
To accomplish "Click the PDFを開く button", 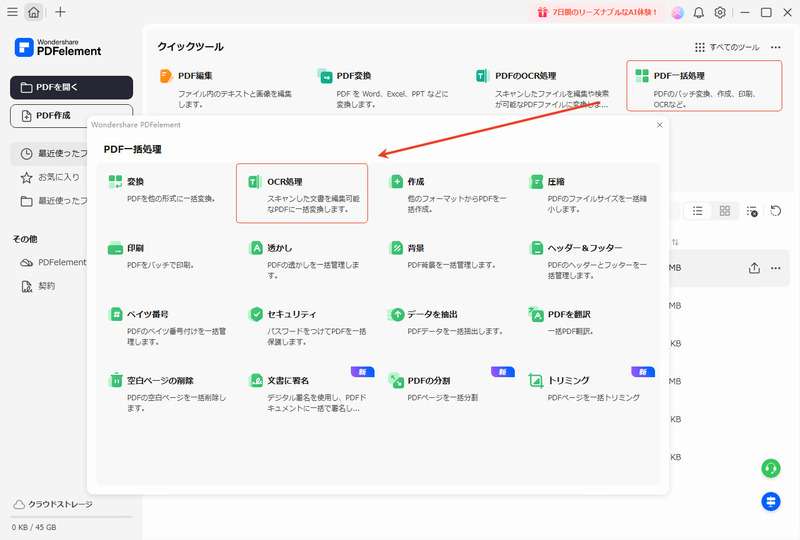I will [x=71, y=87].
